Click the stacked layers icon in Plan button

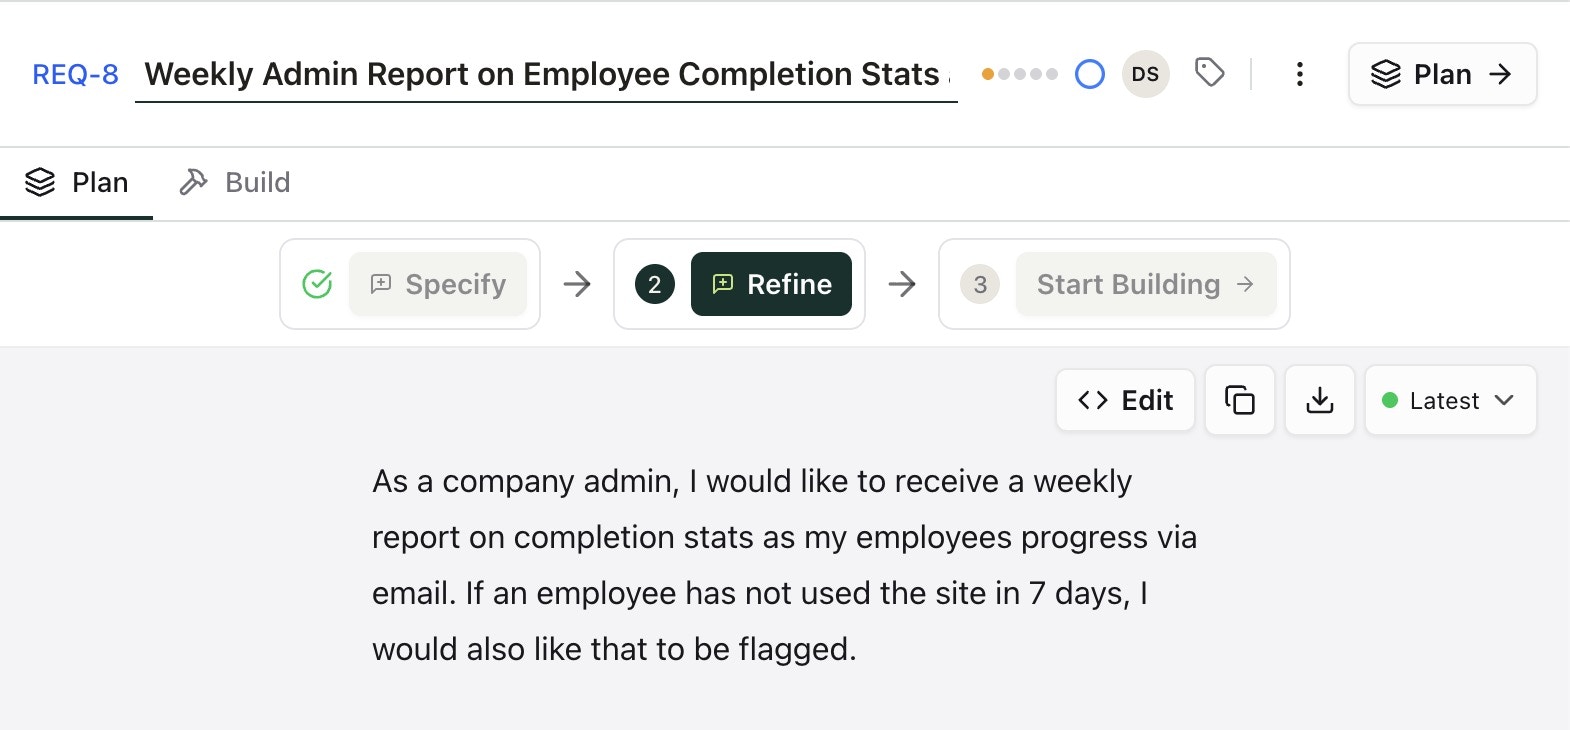tap(1385, 74)
